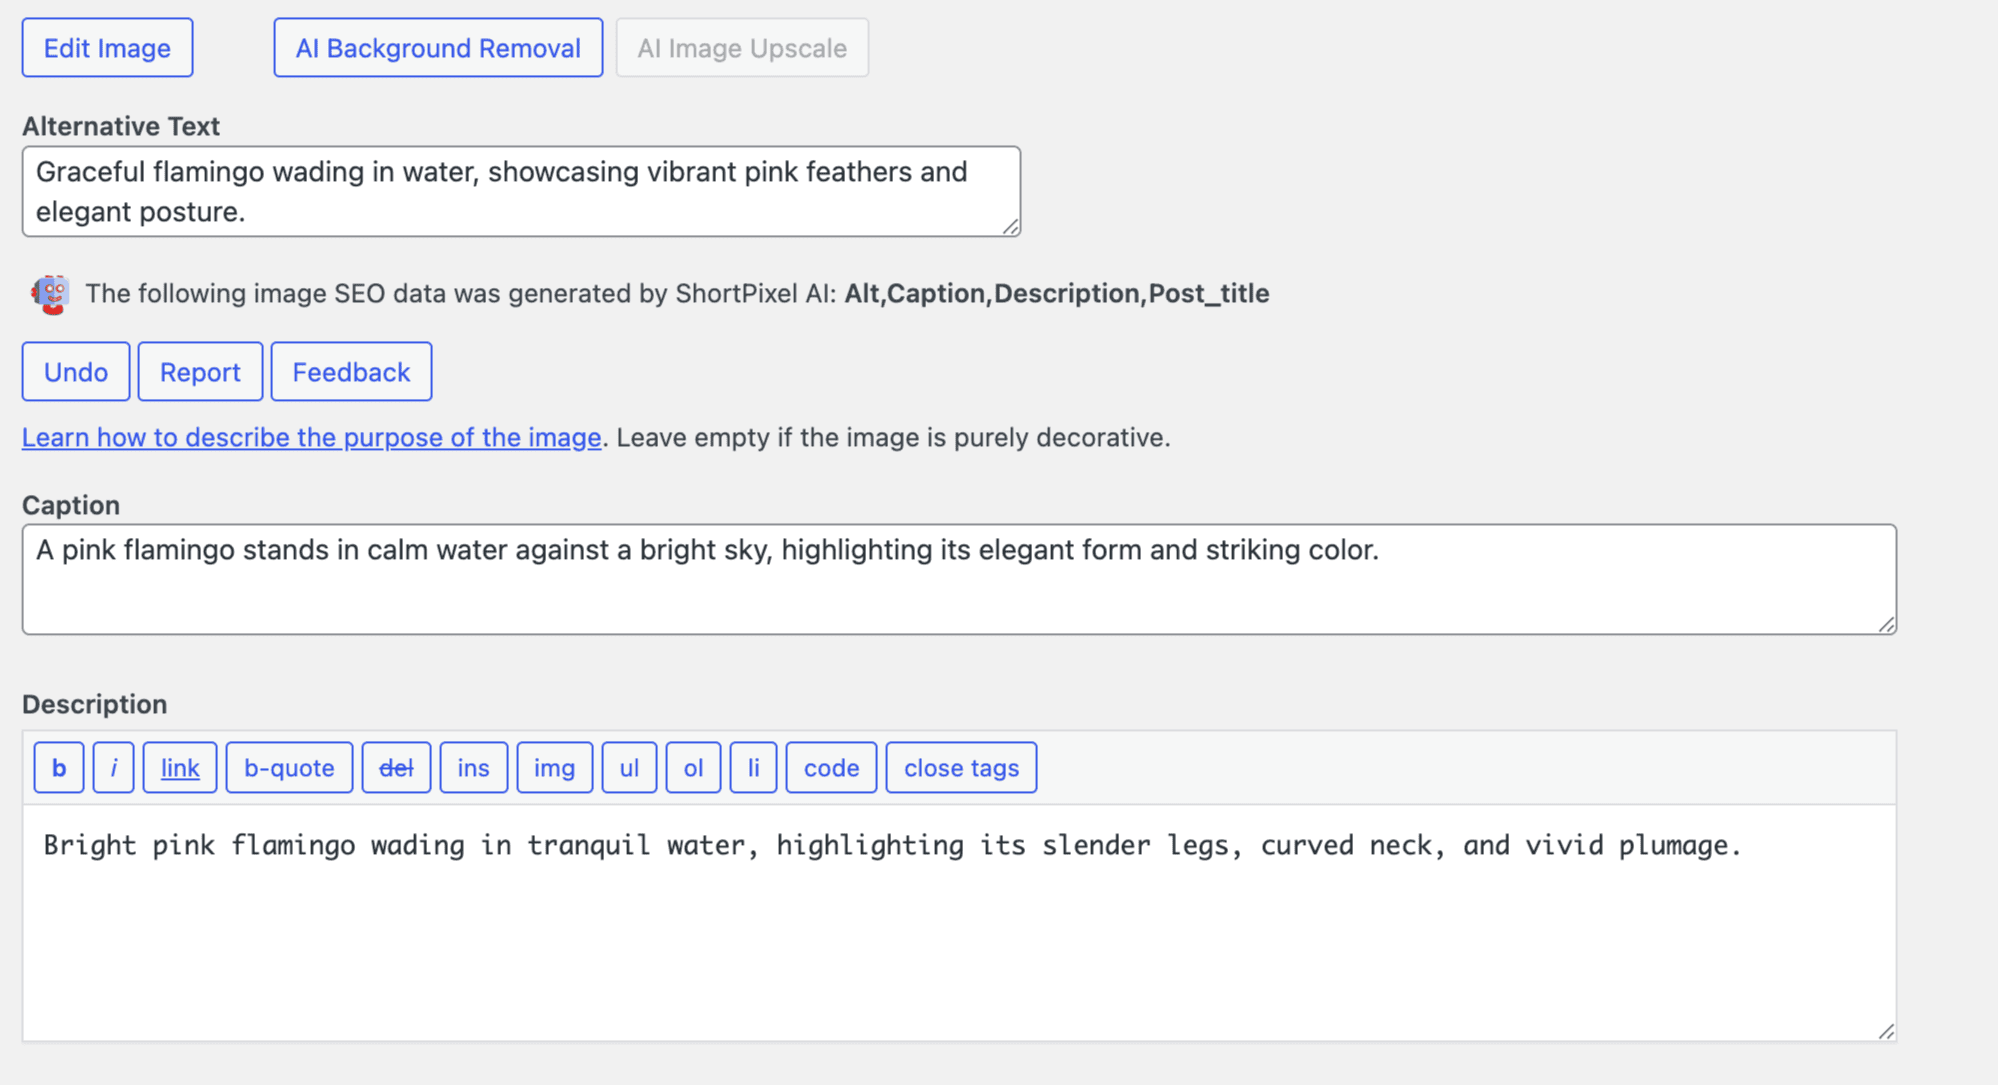The height and width of the screenshot is (1085, 1998).
Task: Insert an image with the img button
Action: point(554,768)
